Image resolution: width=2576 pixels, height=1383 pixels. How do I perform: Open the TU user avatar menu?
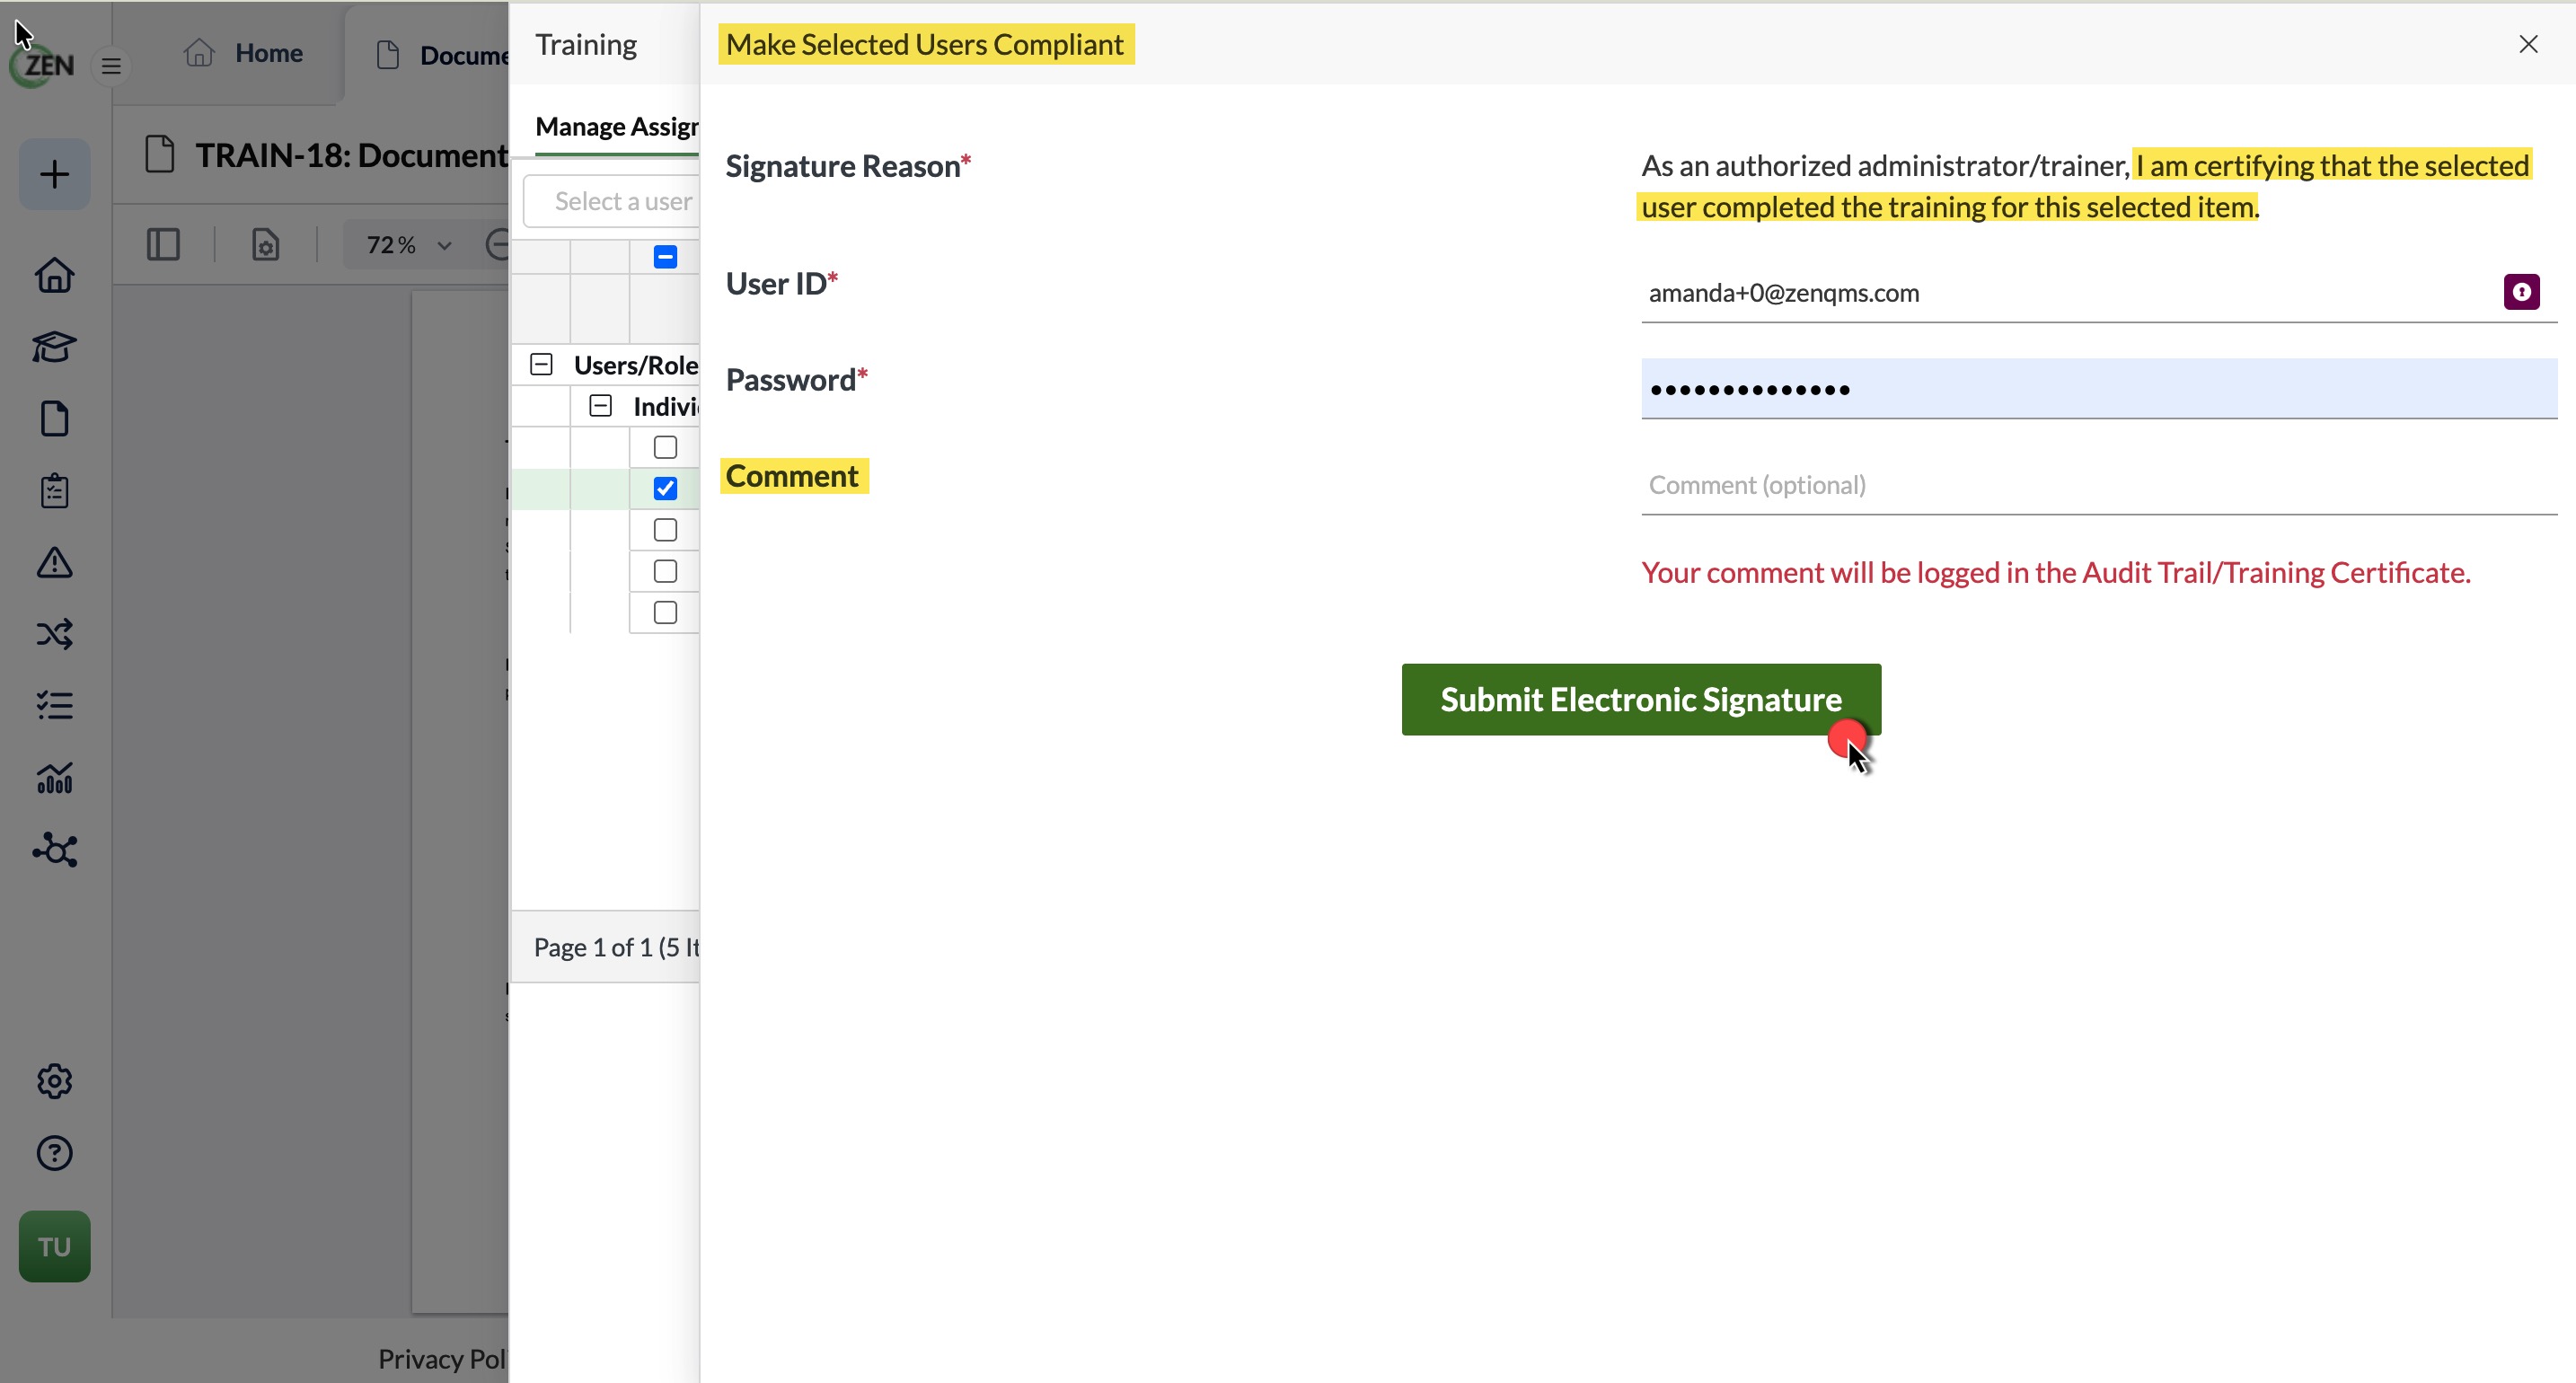tap(54, 1247)
